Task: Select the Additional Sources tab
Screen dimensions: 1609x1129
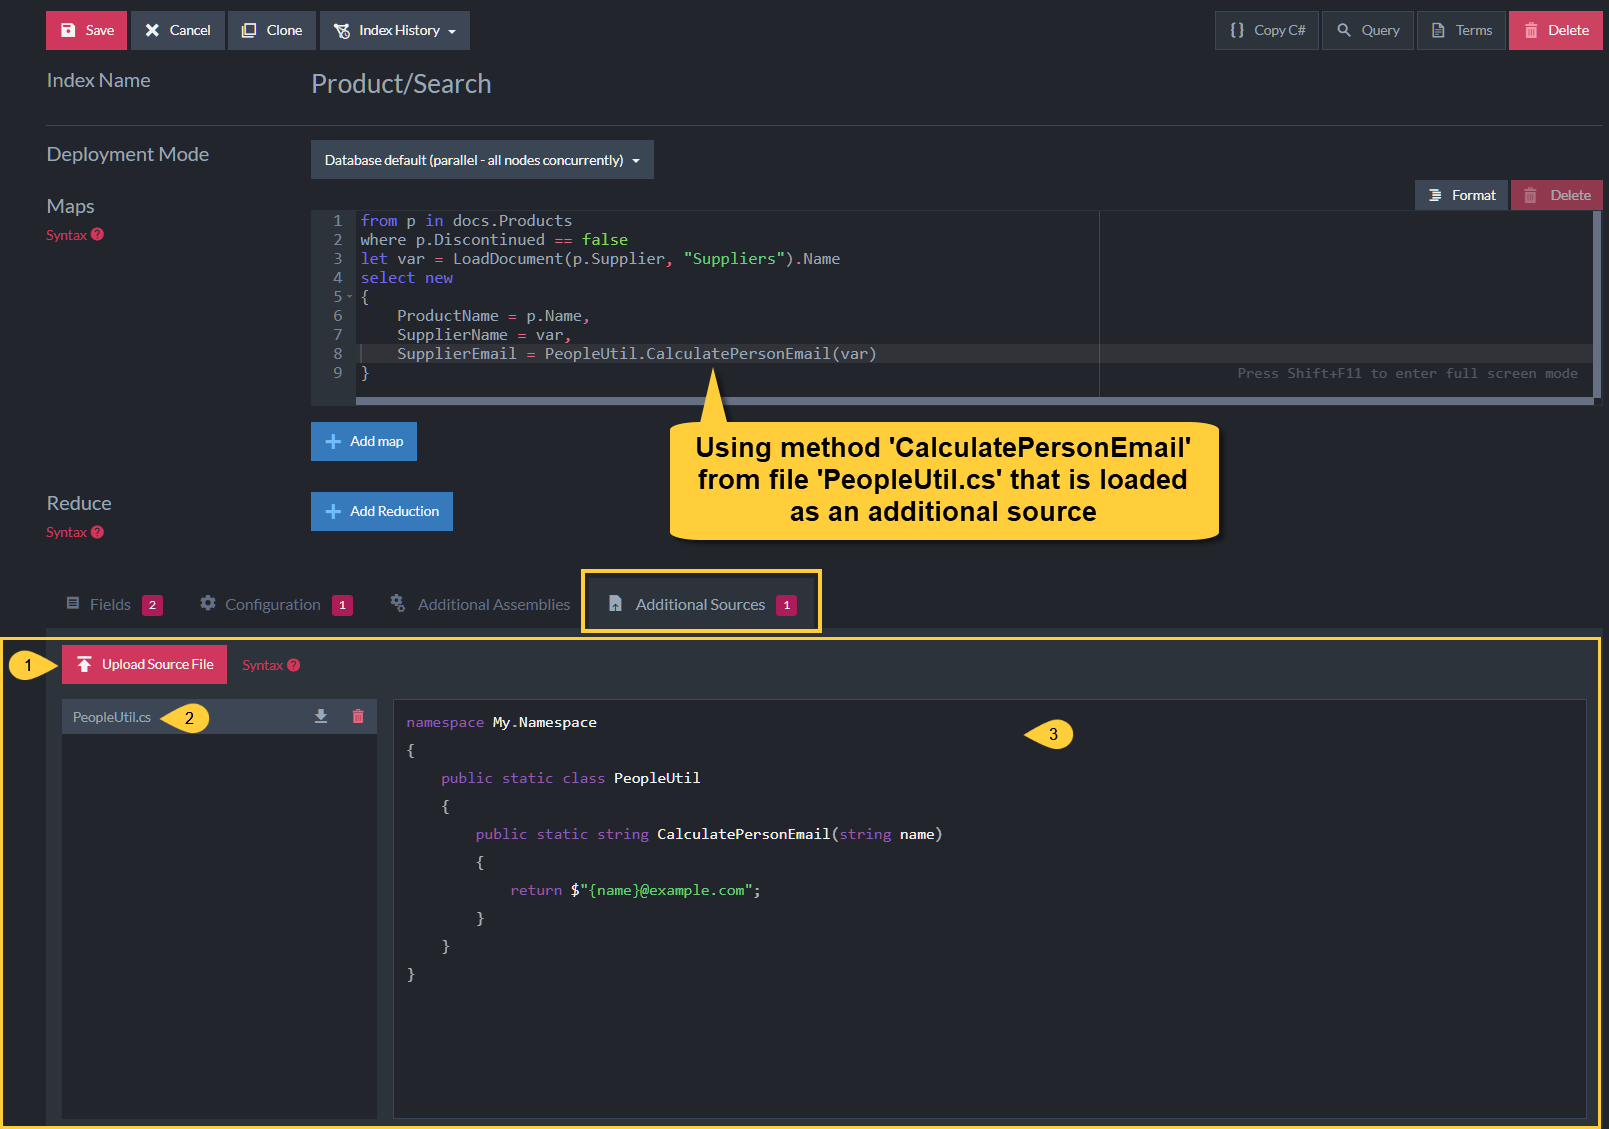Action: point(702,604)
